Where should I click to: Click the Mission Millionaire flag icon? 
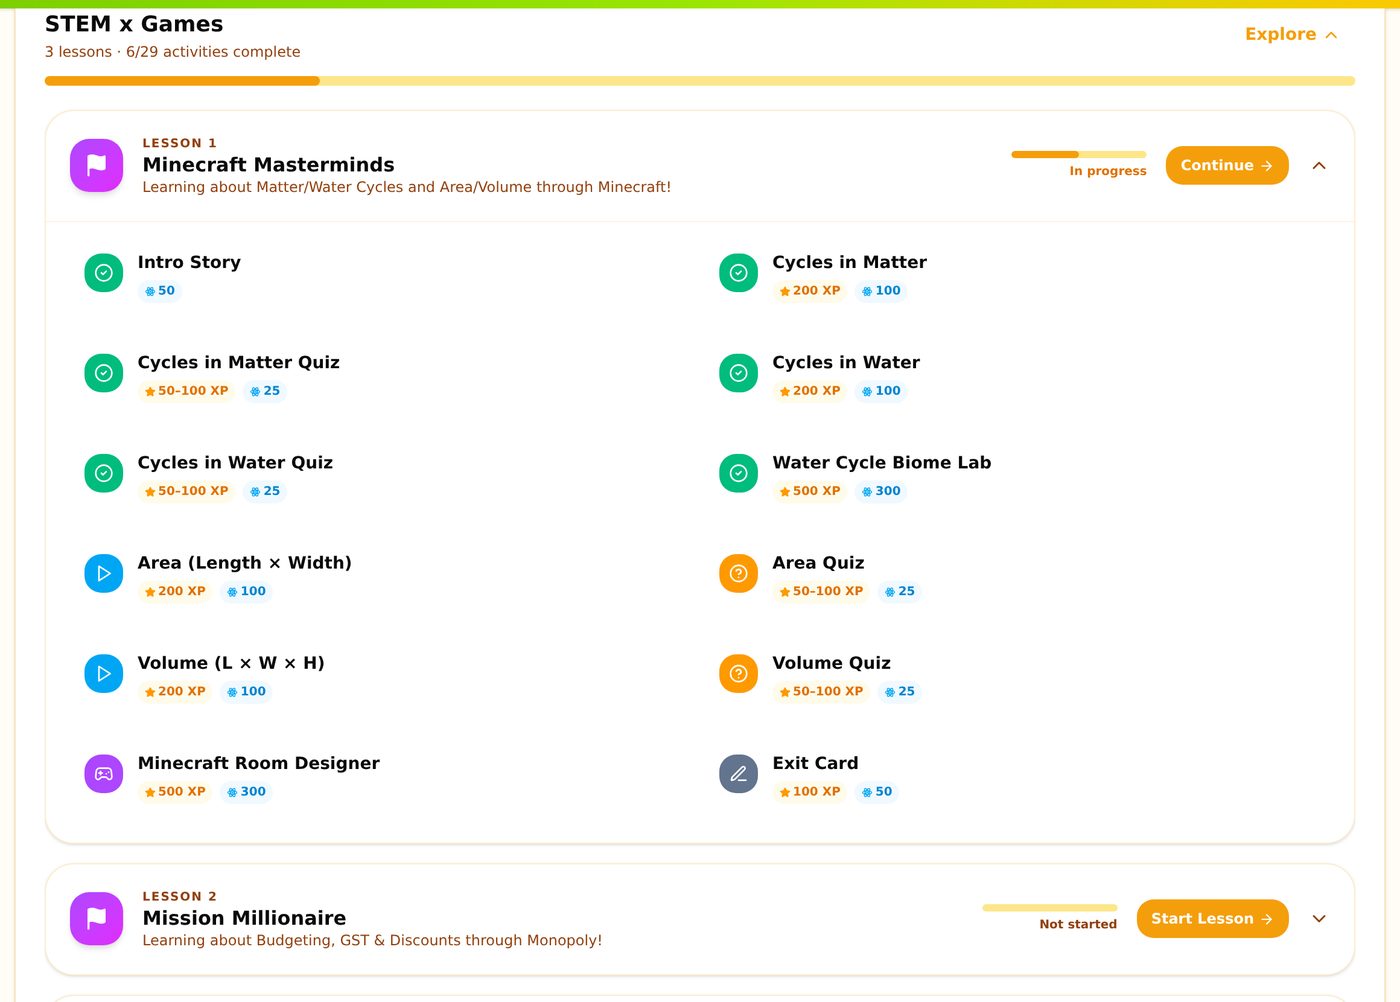tap(96, 918)
